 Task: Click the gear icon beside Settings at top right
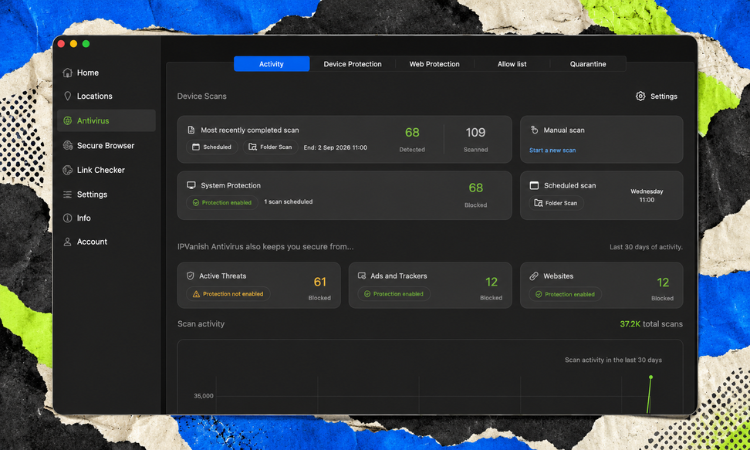pyautogui.click(x=640, y=96)
